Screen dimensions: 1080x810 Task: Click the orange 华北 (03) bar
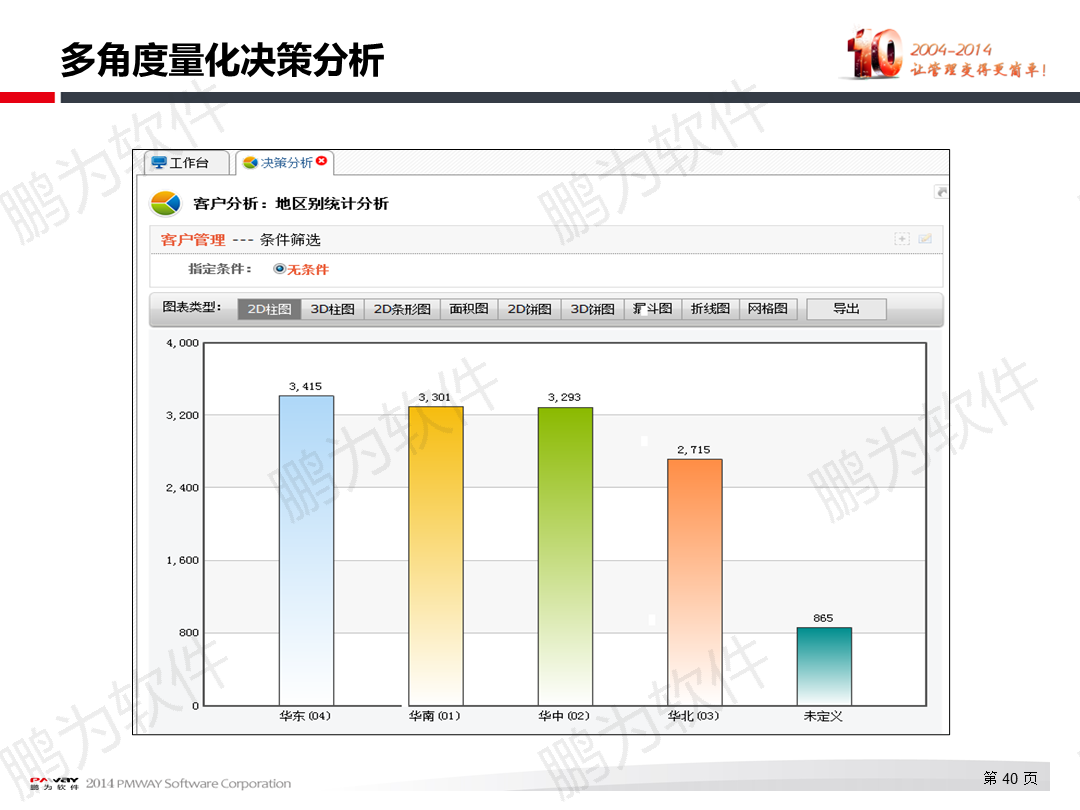point(695,582)
